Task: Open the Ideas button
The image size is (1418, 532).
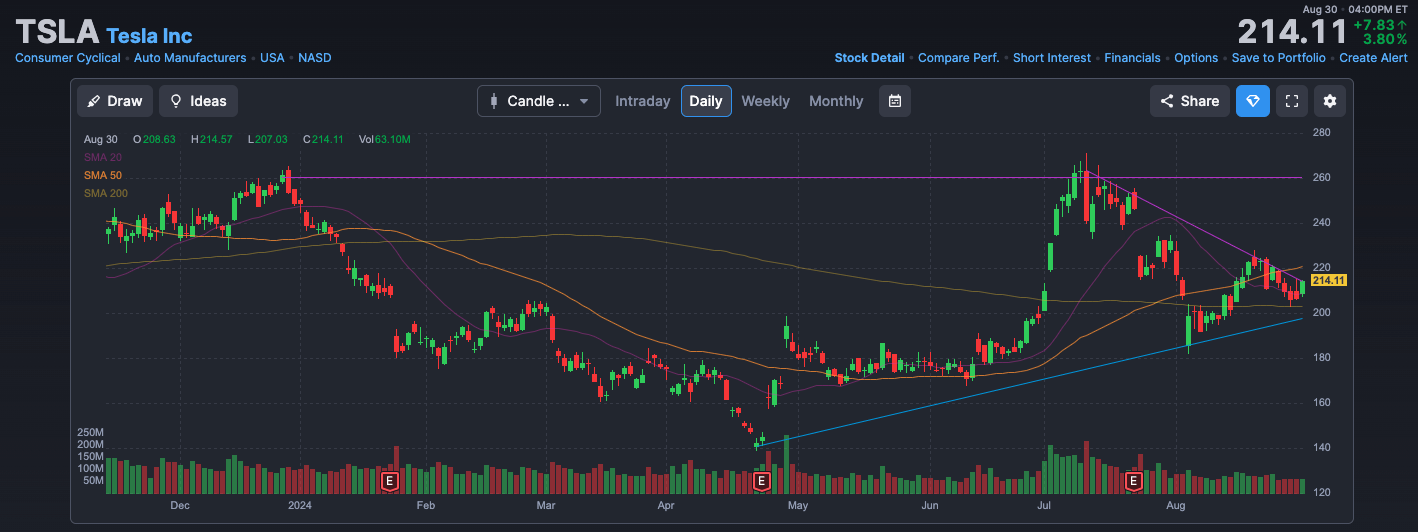Action: [198, 101]
